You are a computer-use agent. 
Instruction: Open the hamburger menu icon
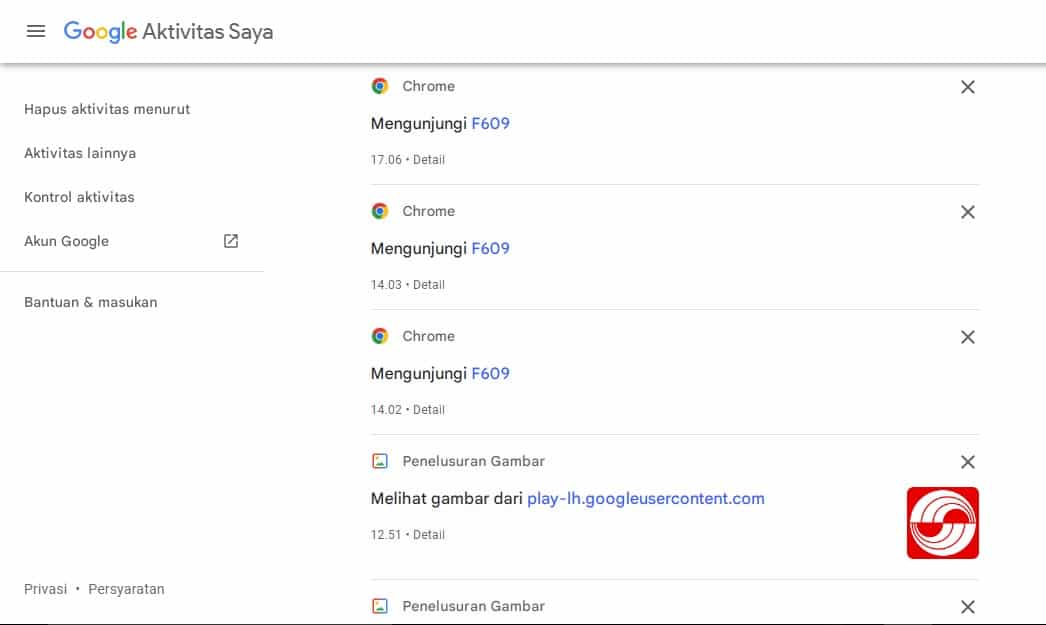coord(36,31)
